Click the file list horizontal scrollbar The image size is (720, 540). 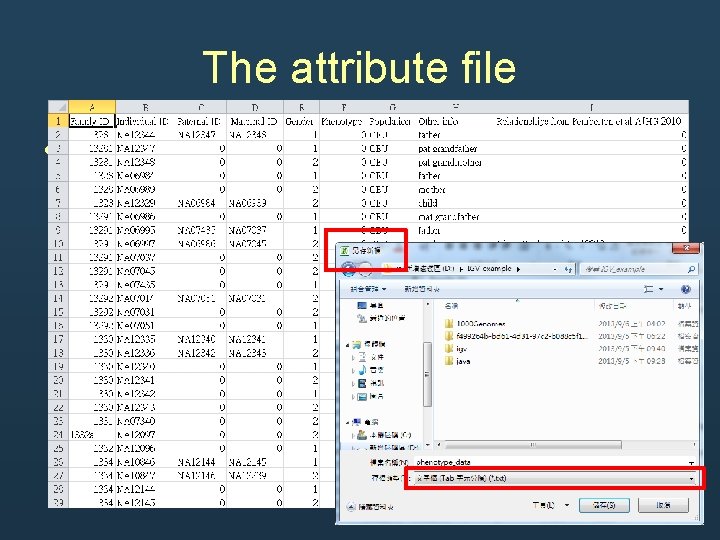(533, 444)
